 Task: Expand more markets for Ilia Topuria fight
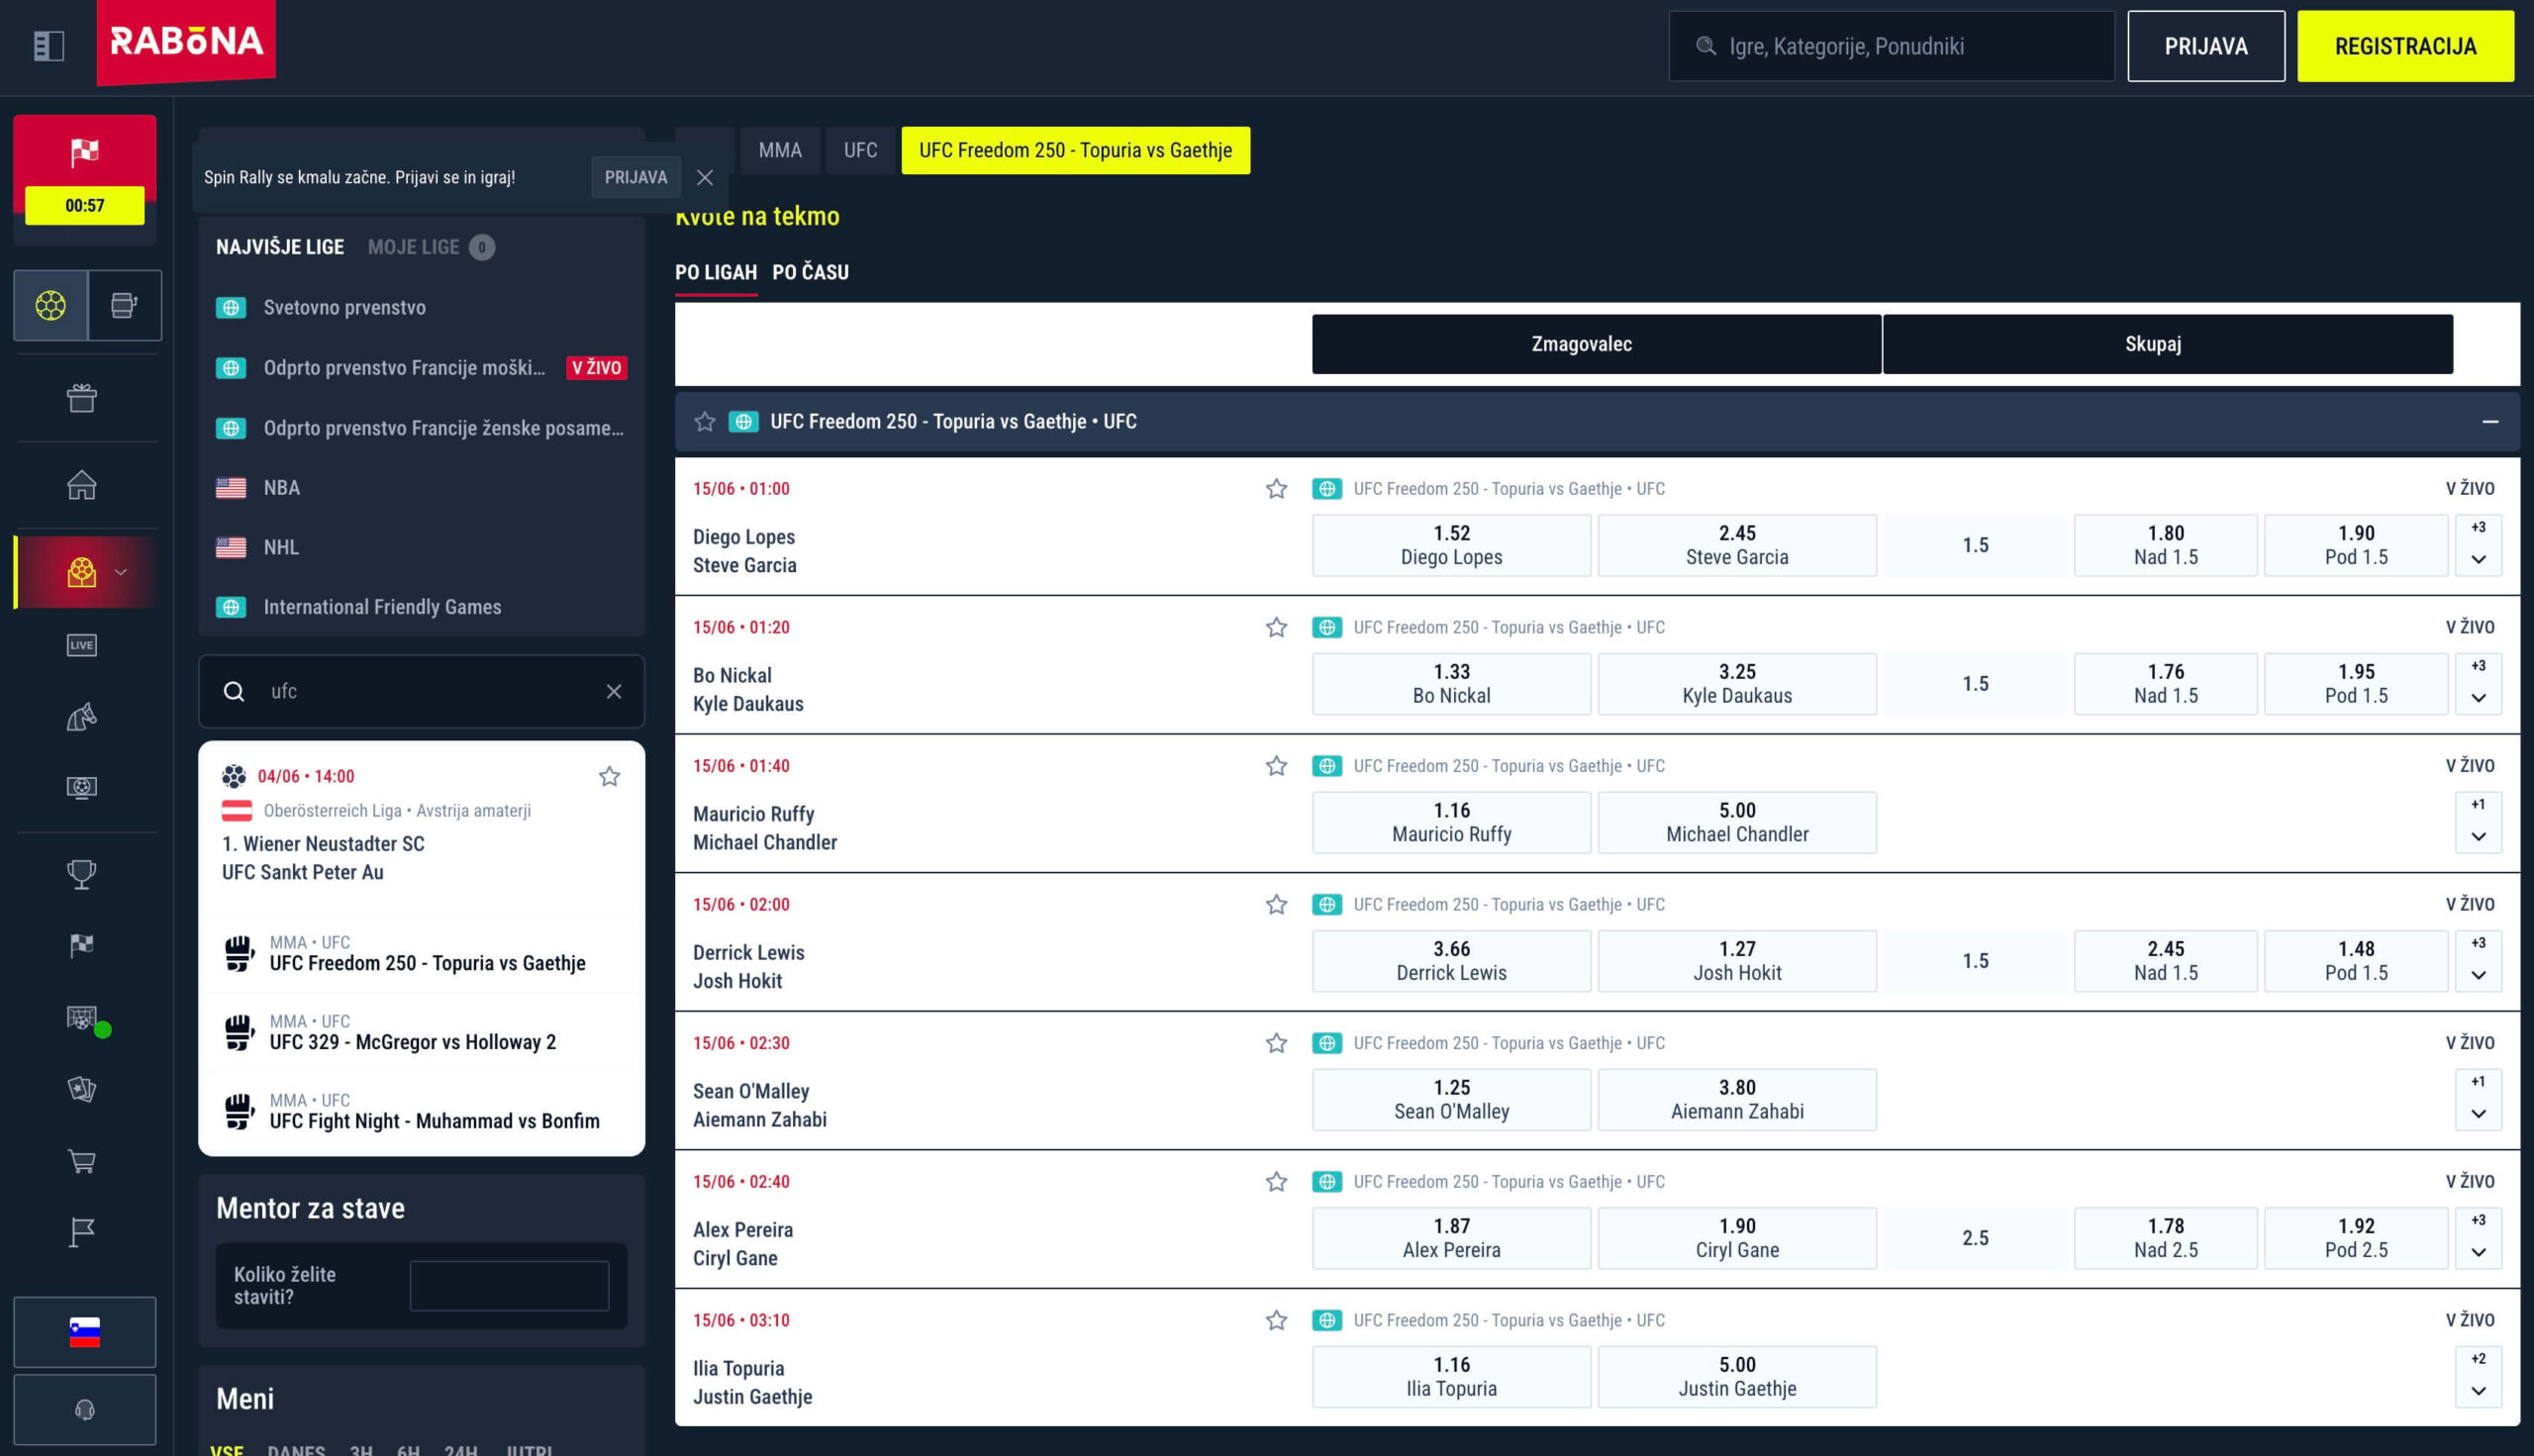(2478, 1377)
